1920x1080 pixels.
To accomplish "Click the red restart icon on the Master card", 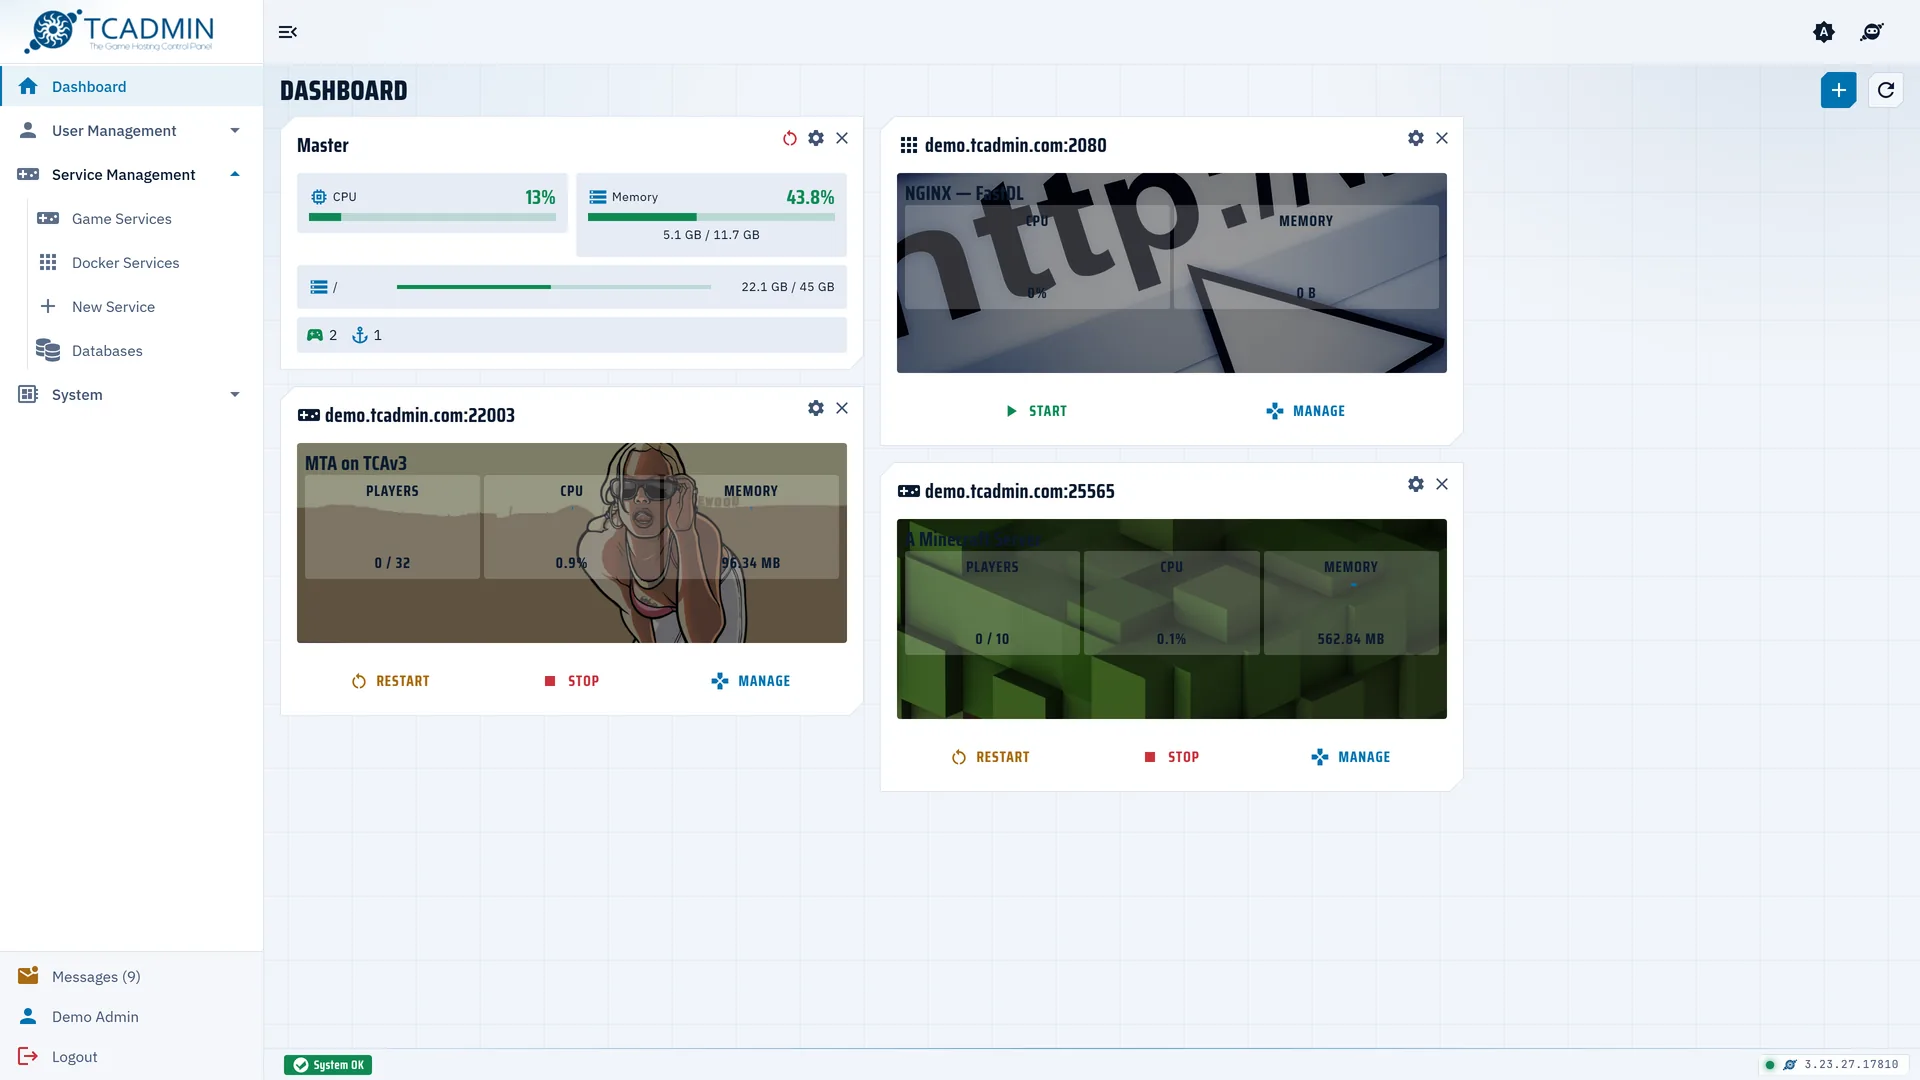I will pos(790,138).
